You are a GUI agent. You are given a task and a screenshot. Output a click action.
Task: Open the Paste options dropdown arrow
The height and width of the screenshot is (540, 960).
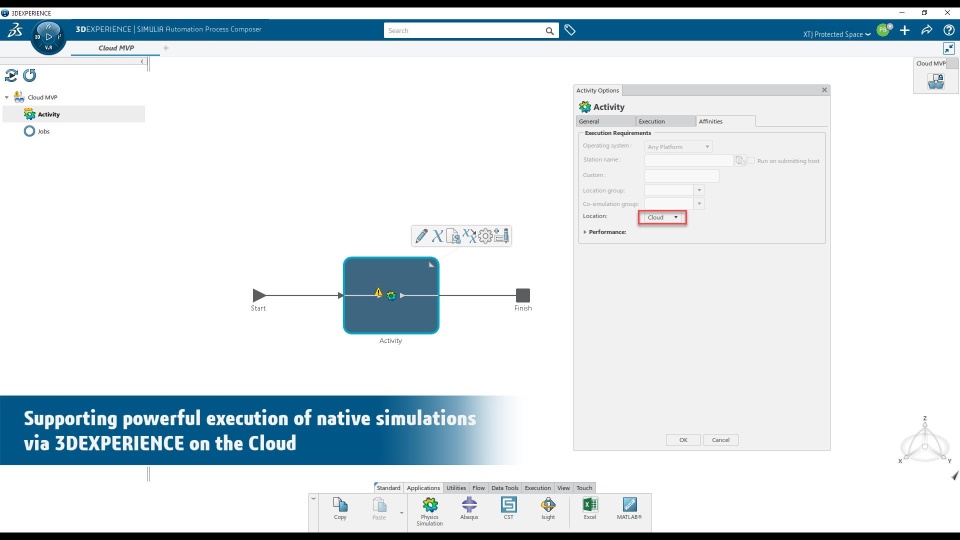point(402,512)
